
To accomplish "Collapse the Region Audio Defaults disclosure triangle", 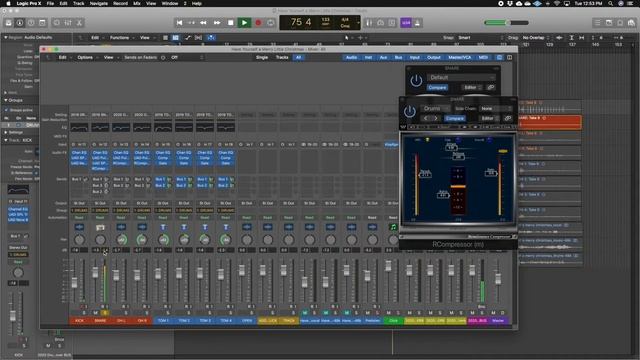I will click(x=6, y=37).
